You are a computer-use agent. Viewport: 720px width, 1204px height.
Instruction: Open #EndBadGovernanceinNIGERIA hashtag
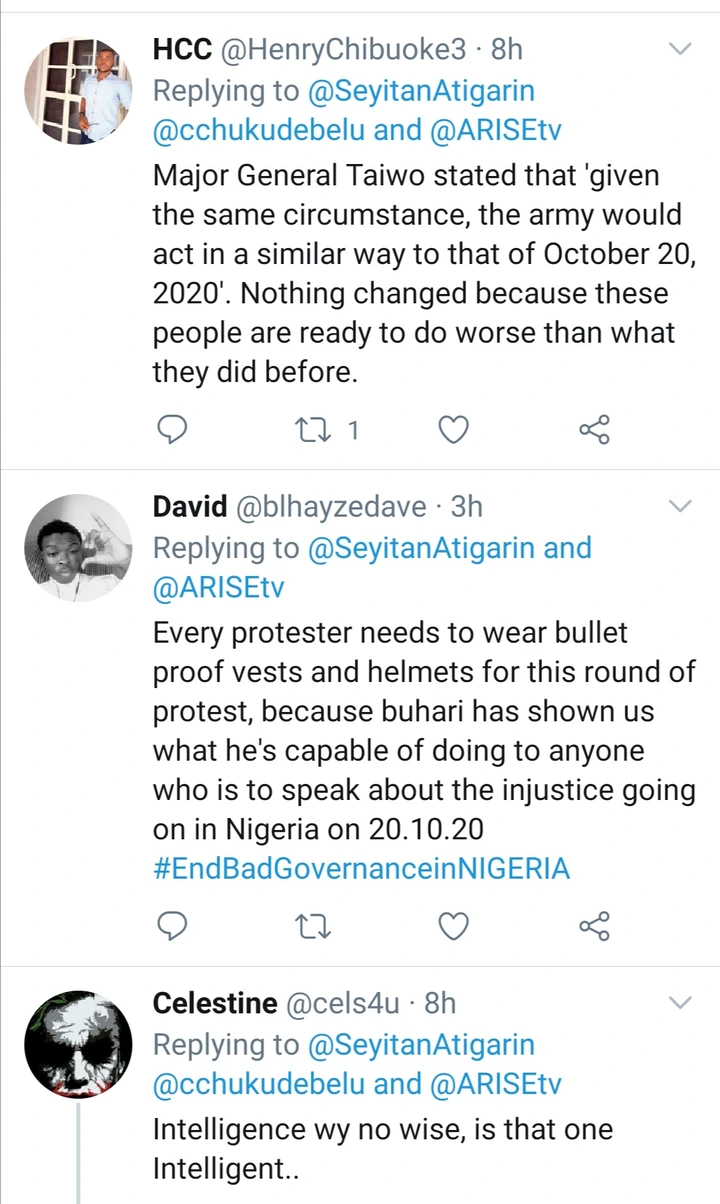click(361, 868)
